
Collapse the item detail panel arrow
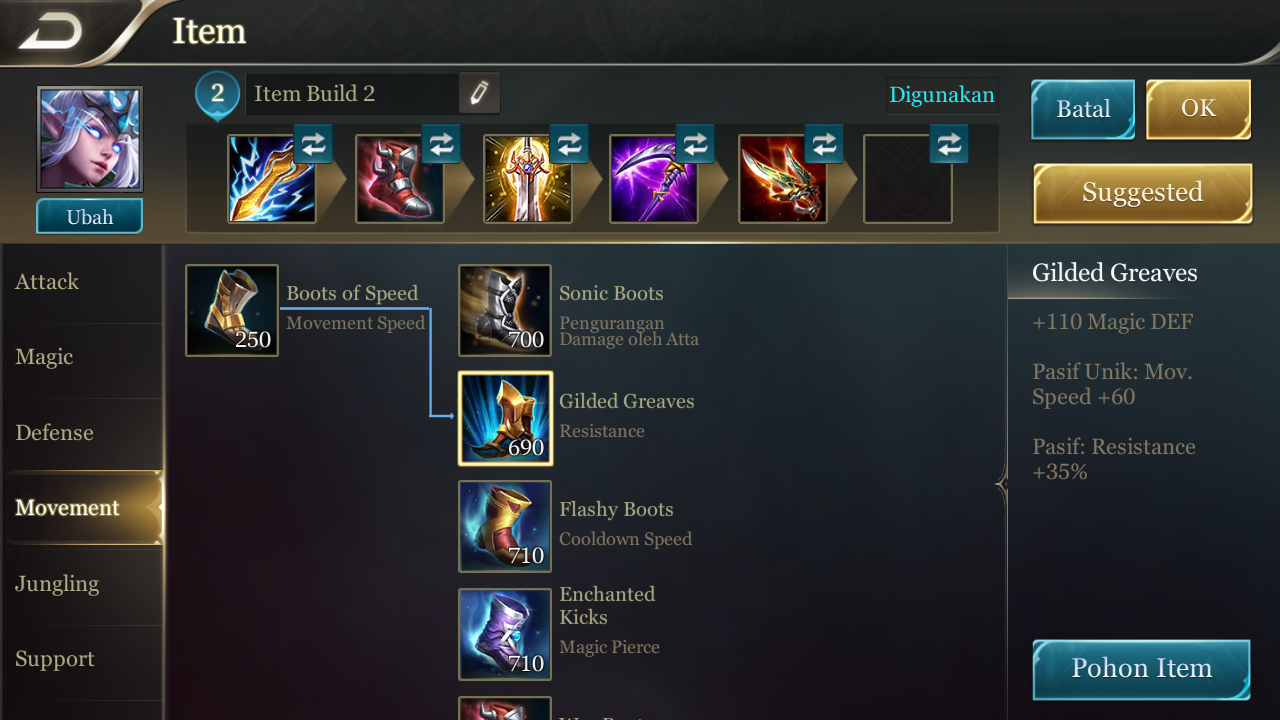(x=1002, y=484)
